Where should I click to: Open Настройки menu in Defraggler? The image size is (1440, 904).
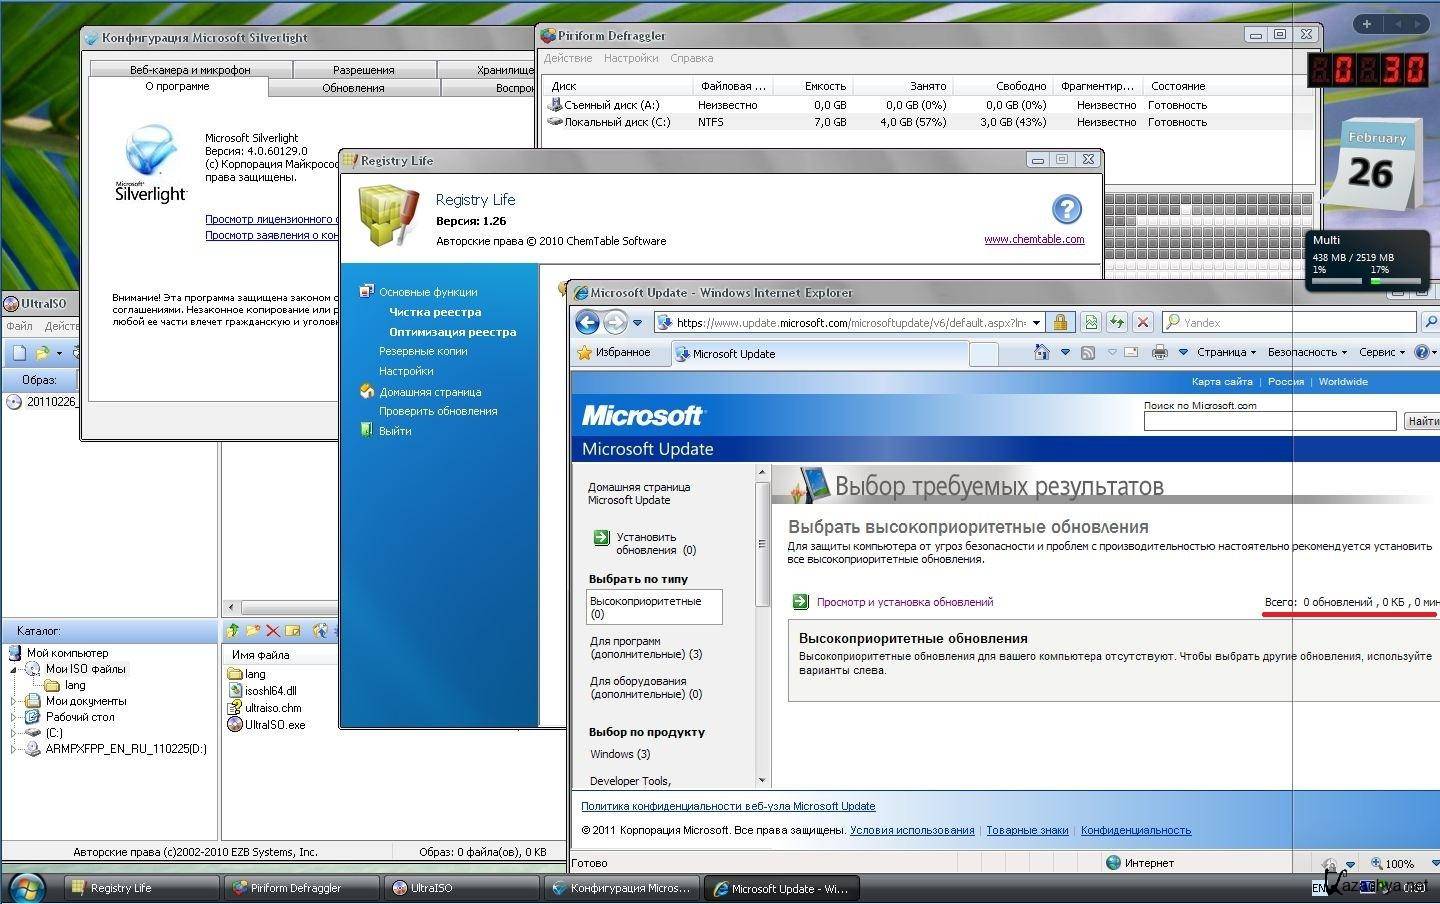pyautogui.click(x=631, y=58)
